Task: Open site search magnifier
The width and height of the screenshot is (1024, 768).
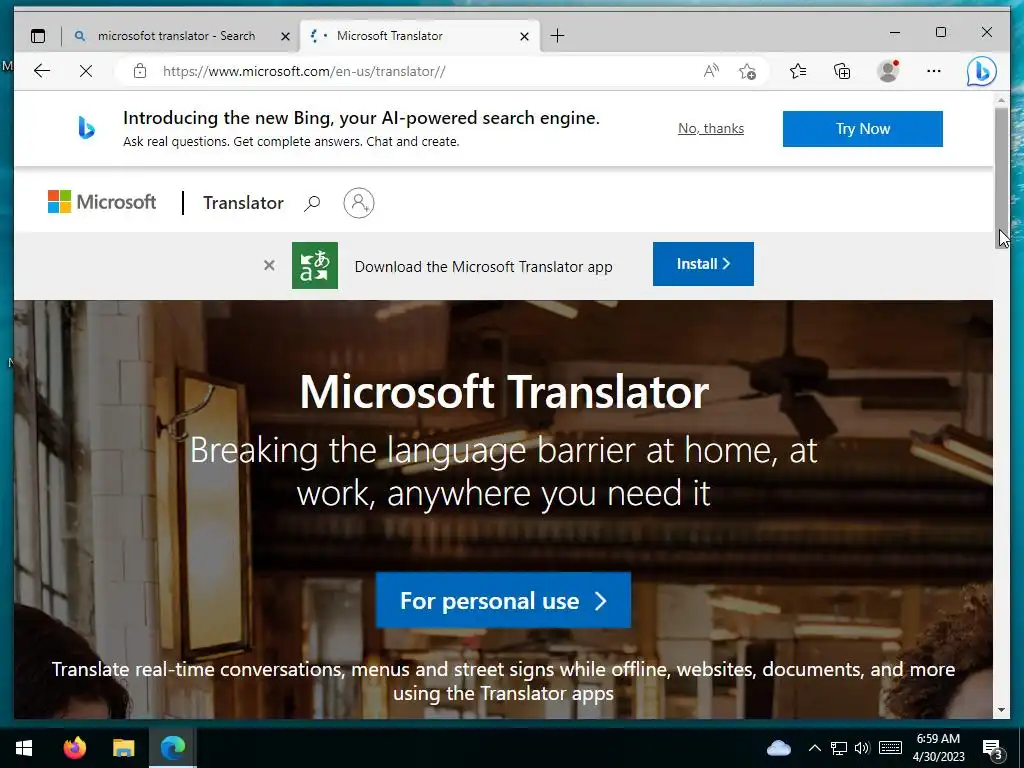Action: pyautogui.click(x=312, y=203)
